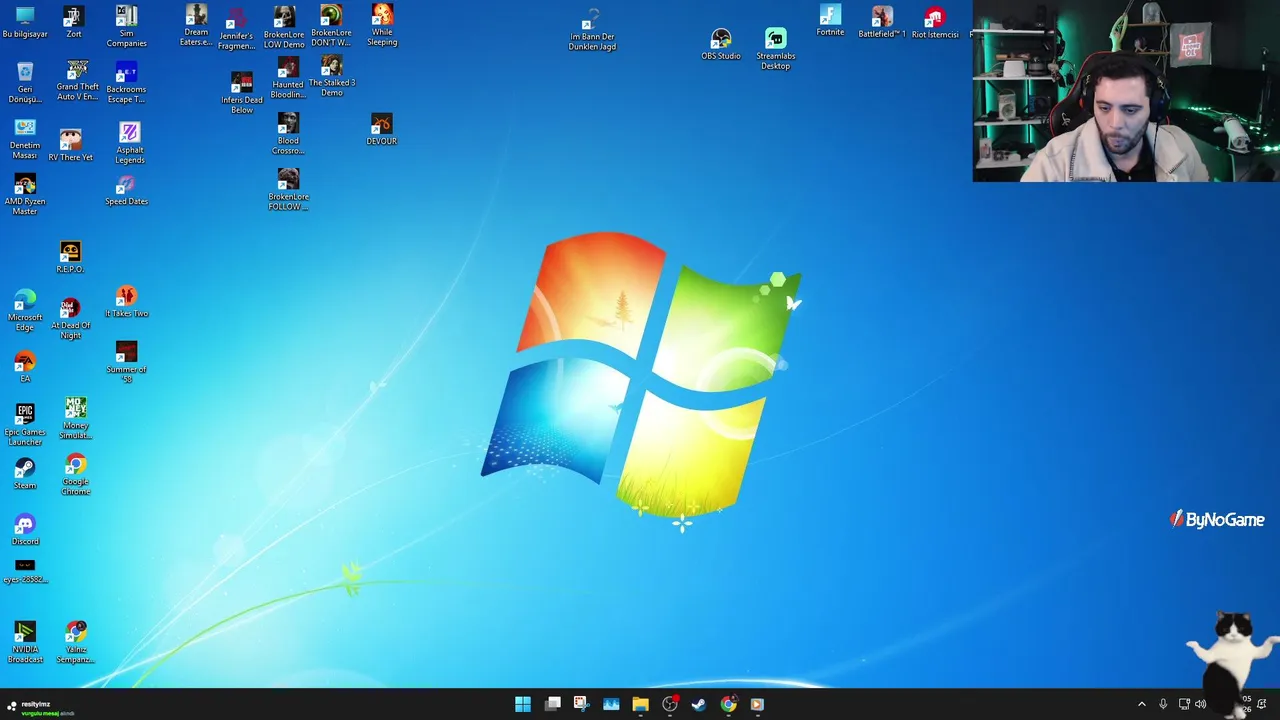This screenshot has width=1280, height=720.
Task: Open the Zort game shortcut
Action: tap(73, 22)
